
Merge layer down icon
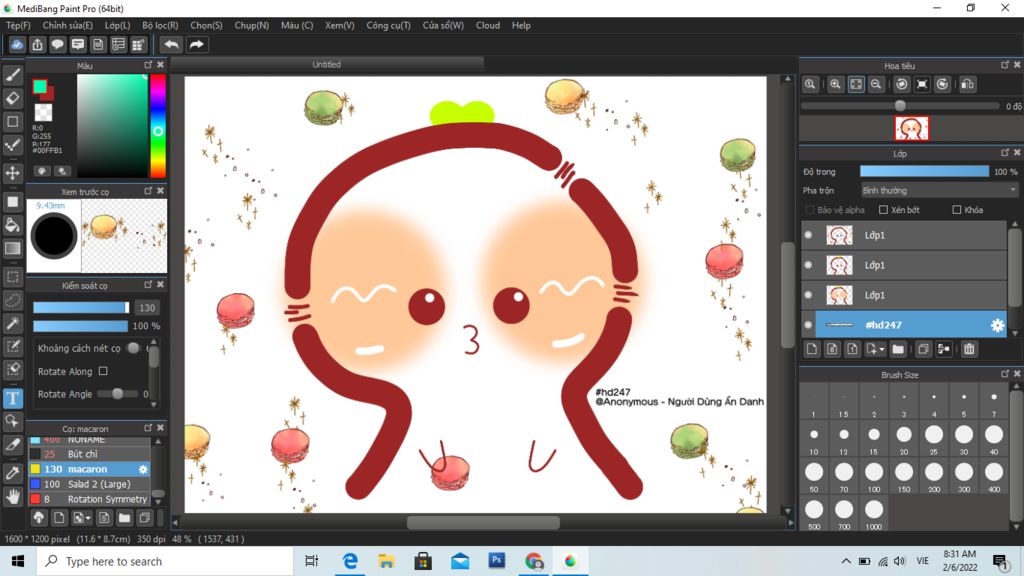pyautogui.click(x=943, y=349)
